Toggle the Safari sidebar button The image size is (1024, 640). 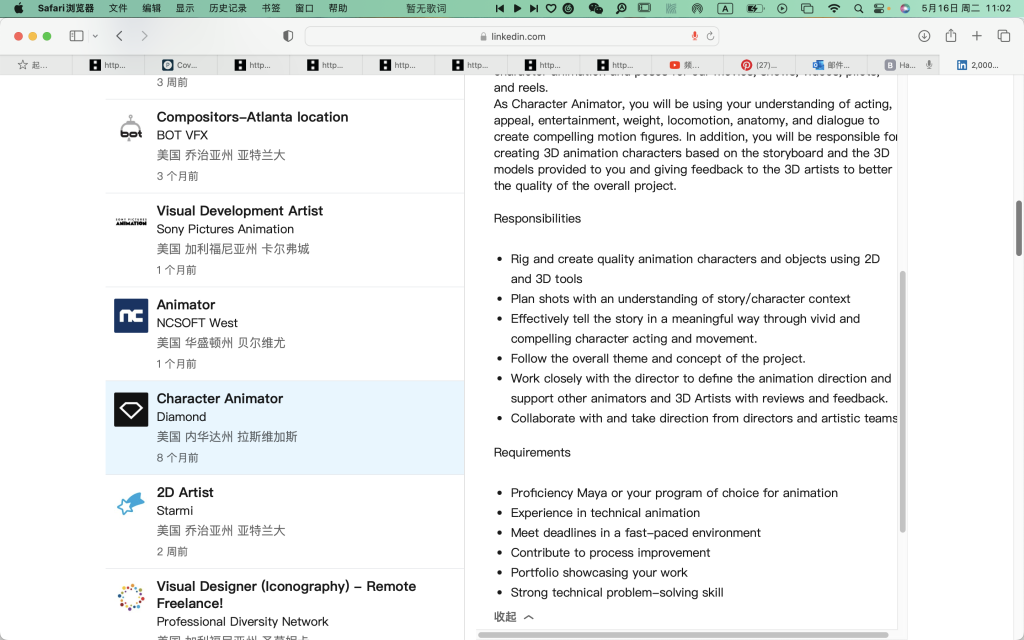click(76, 36)
